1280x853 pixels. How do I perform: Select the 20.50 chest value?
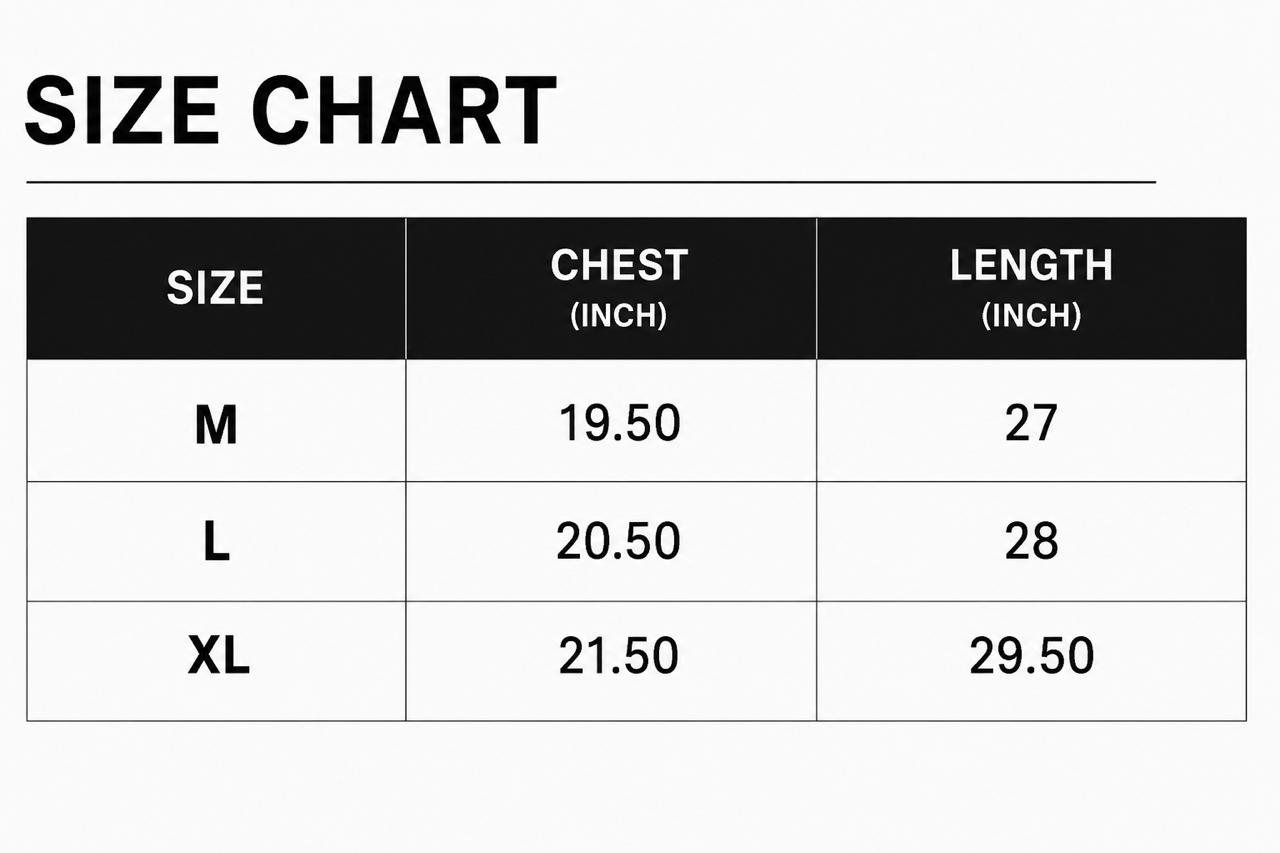pos(618,542)
